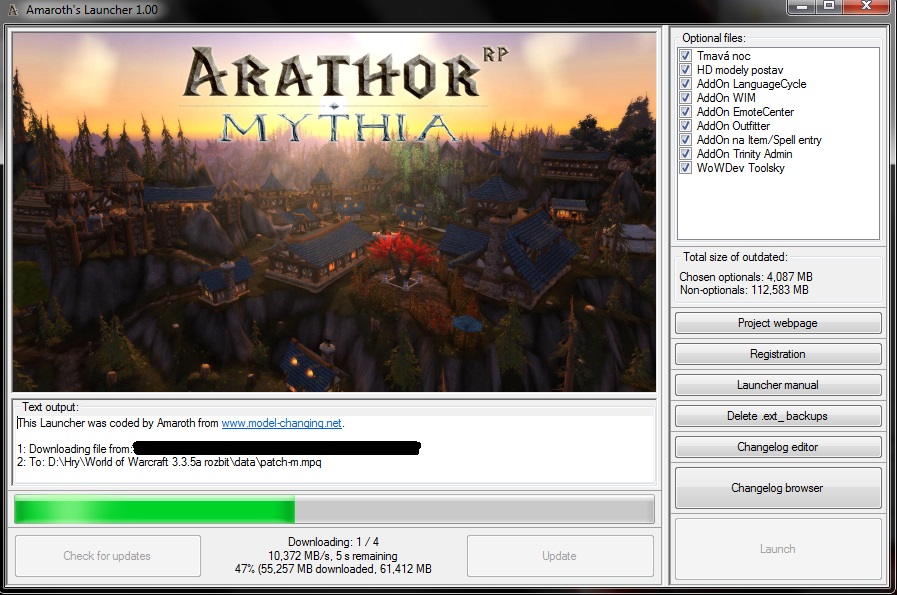Screen dimensions: 897x595
Task: Disable the AddOn Trinity Admin option
Action: (685, 154)
